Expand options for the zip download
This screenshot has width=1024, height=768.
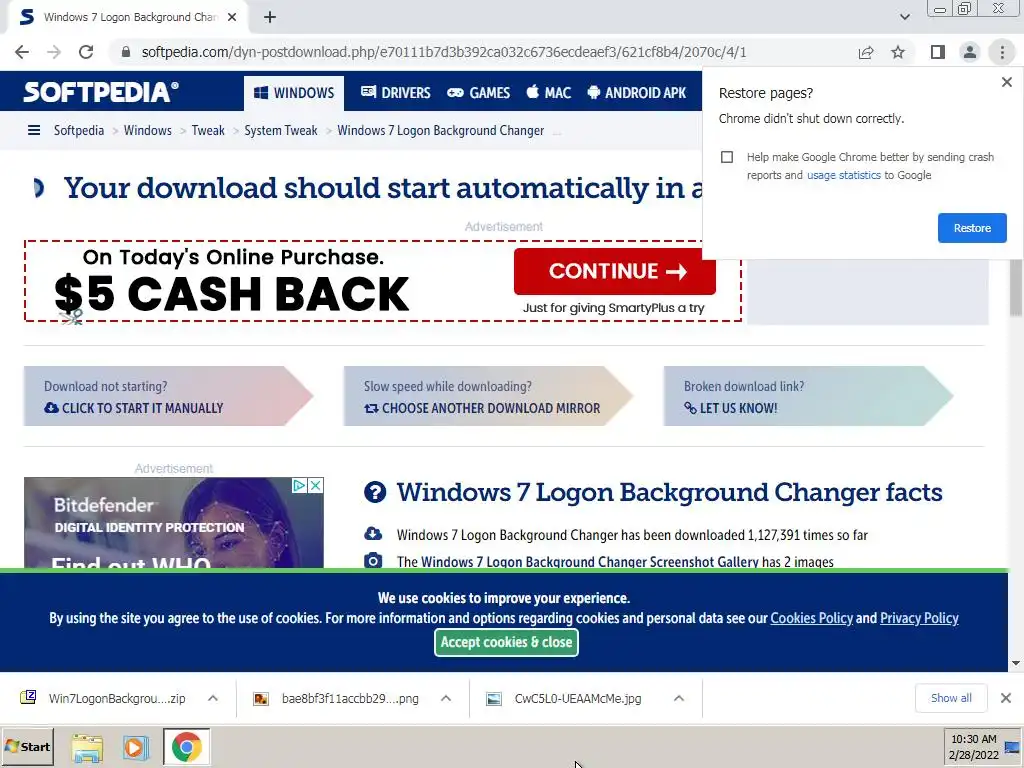tap(213, 698)
